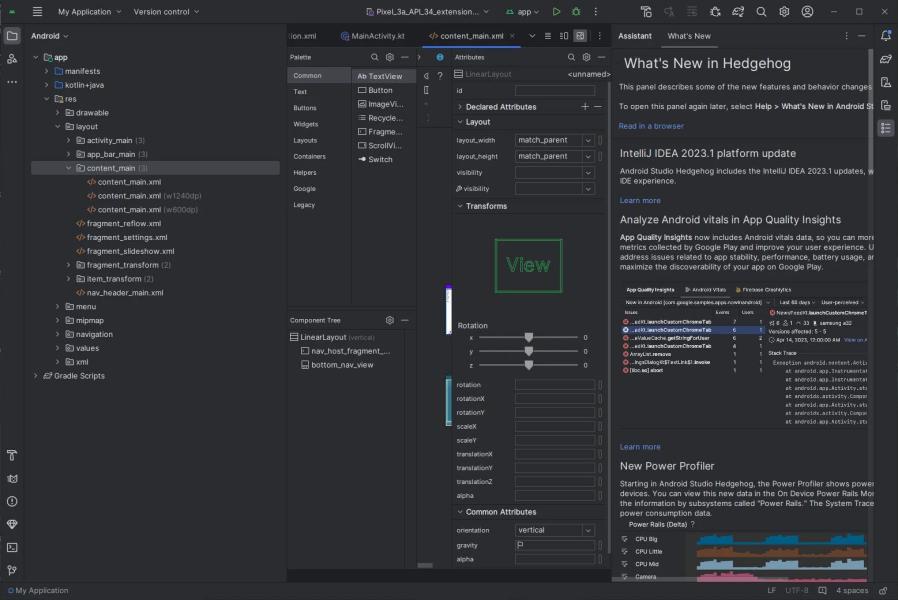Sync project with Gradle files (elephant icon)
The image size is (898, 600).
pos(738,11)
